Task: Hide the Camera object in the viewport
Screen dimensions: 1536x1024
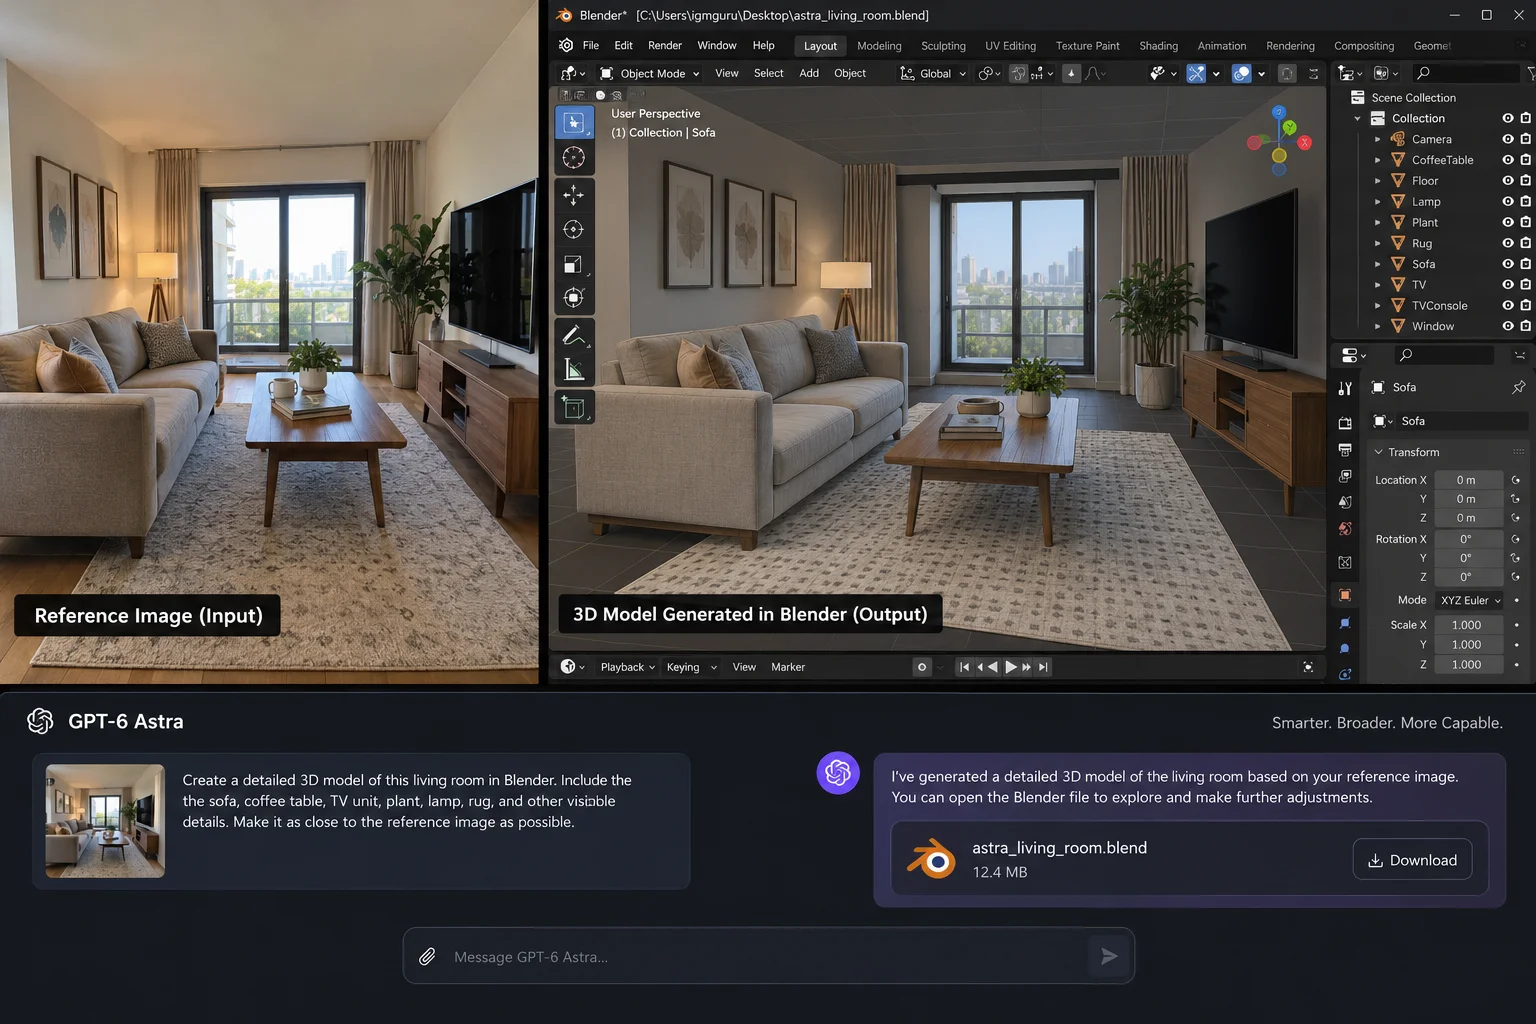Action: (x=1508, y=139)
